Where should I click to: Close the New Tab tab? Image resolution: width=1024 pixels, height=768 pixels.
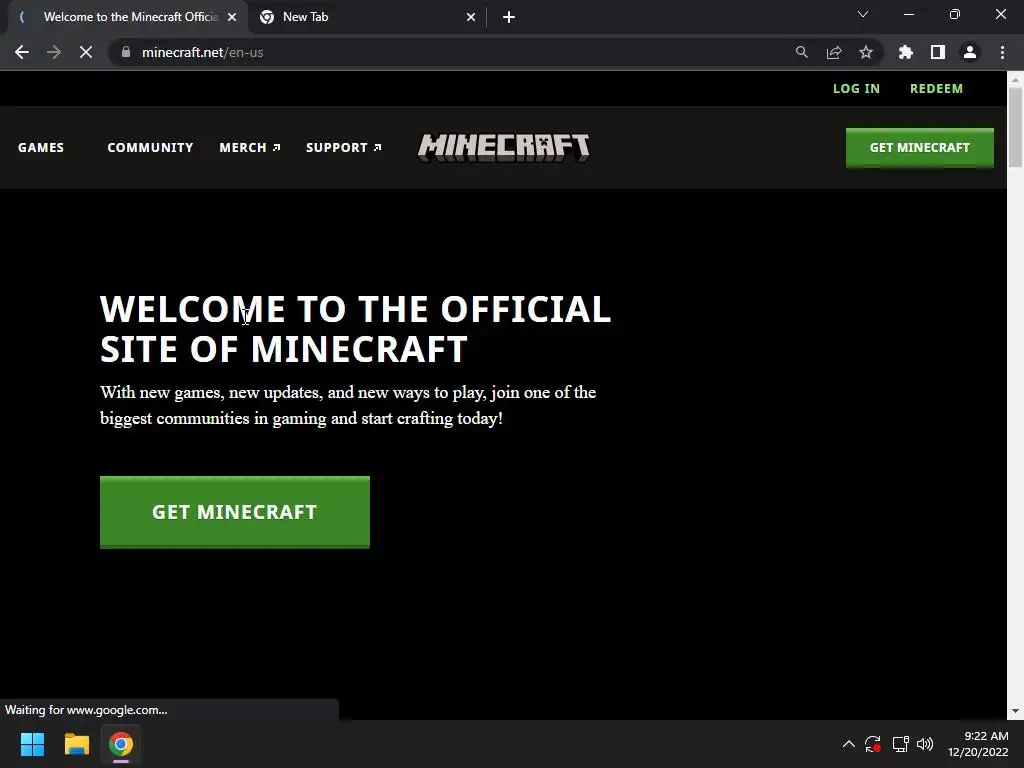click(x=471, y=17)
